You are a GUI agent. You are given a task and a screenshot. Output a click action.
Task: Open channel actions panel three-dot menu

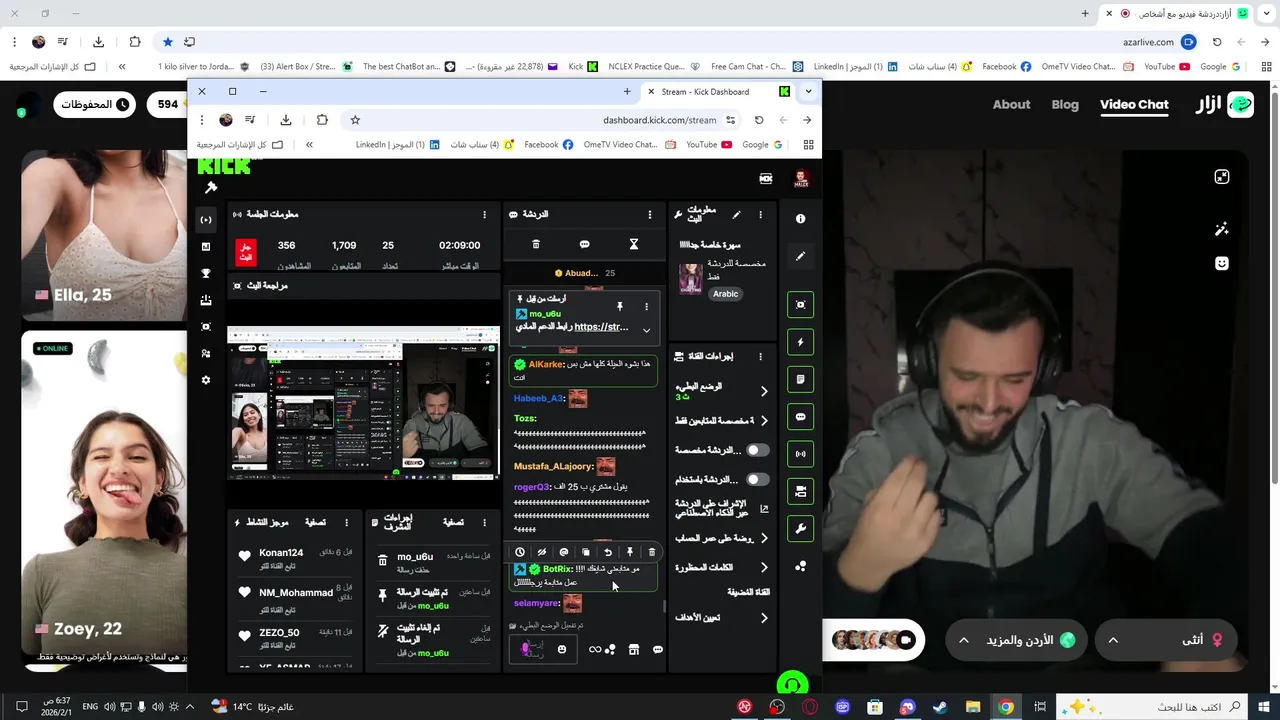pyautogui.click(x=760, y=356)
